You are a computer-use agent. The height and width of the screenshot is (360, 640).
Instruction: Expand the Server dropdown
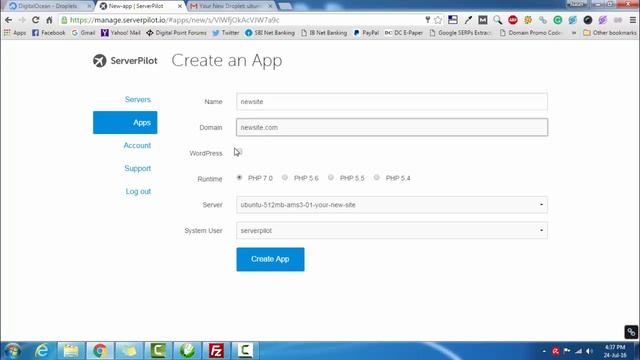click(392, 205)
